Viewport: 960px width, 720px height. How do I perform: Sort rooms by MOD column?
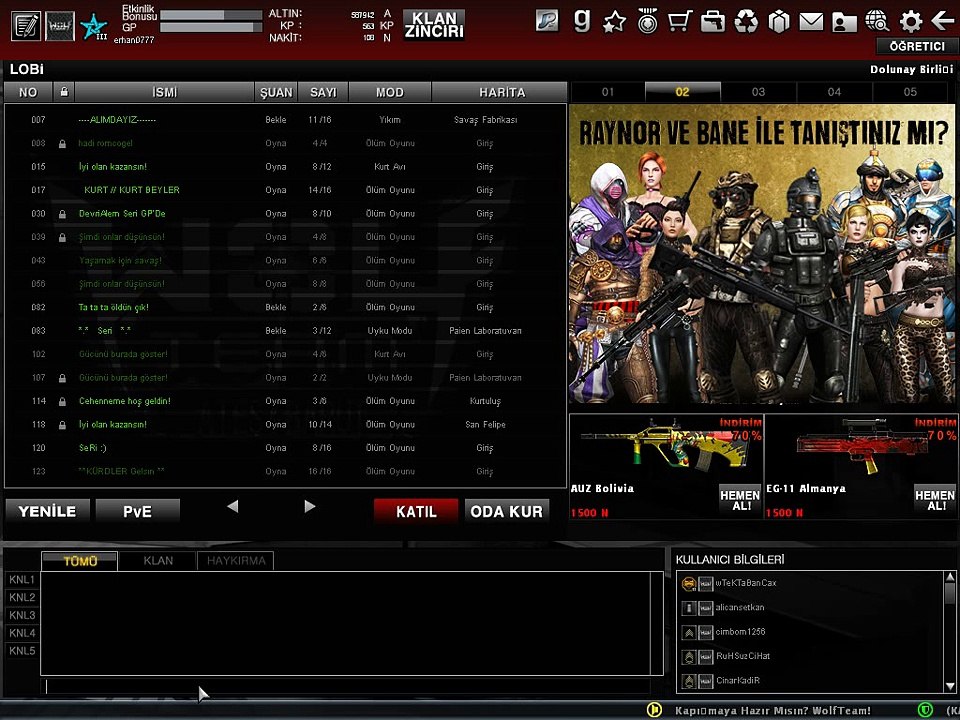pos(390,92)
